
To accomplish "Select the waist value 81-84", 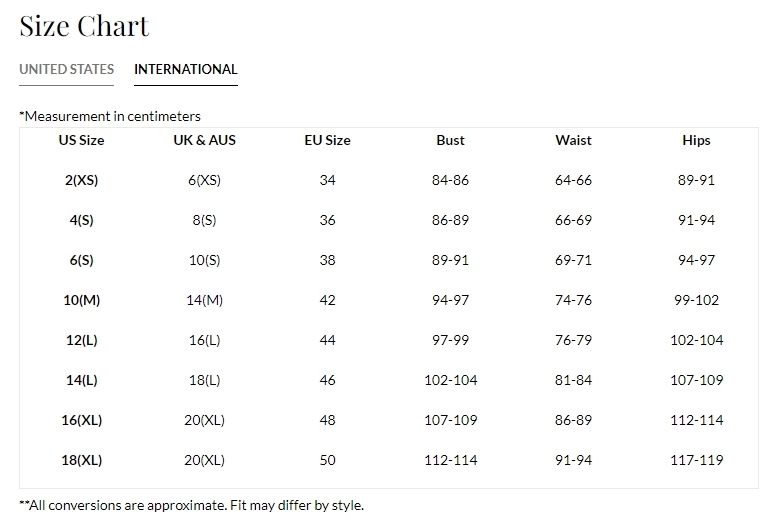I will pyautogui.click(x=573, y=380).
